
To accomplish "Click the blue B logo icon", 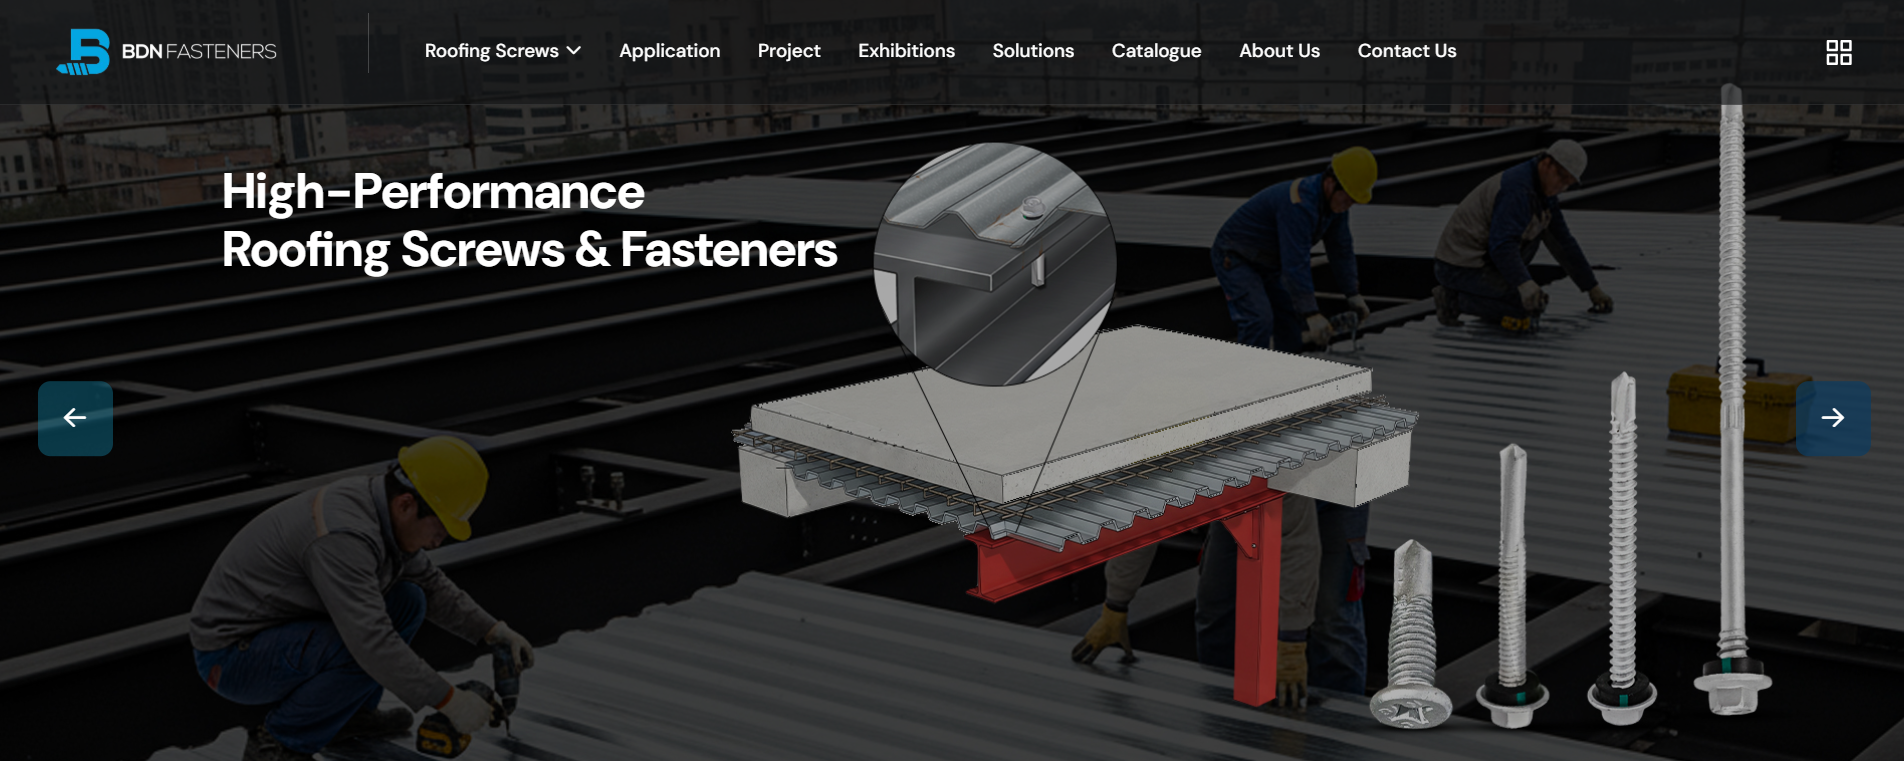I will (x=84, y=52).
